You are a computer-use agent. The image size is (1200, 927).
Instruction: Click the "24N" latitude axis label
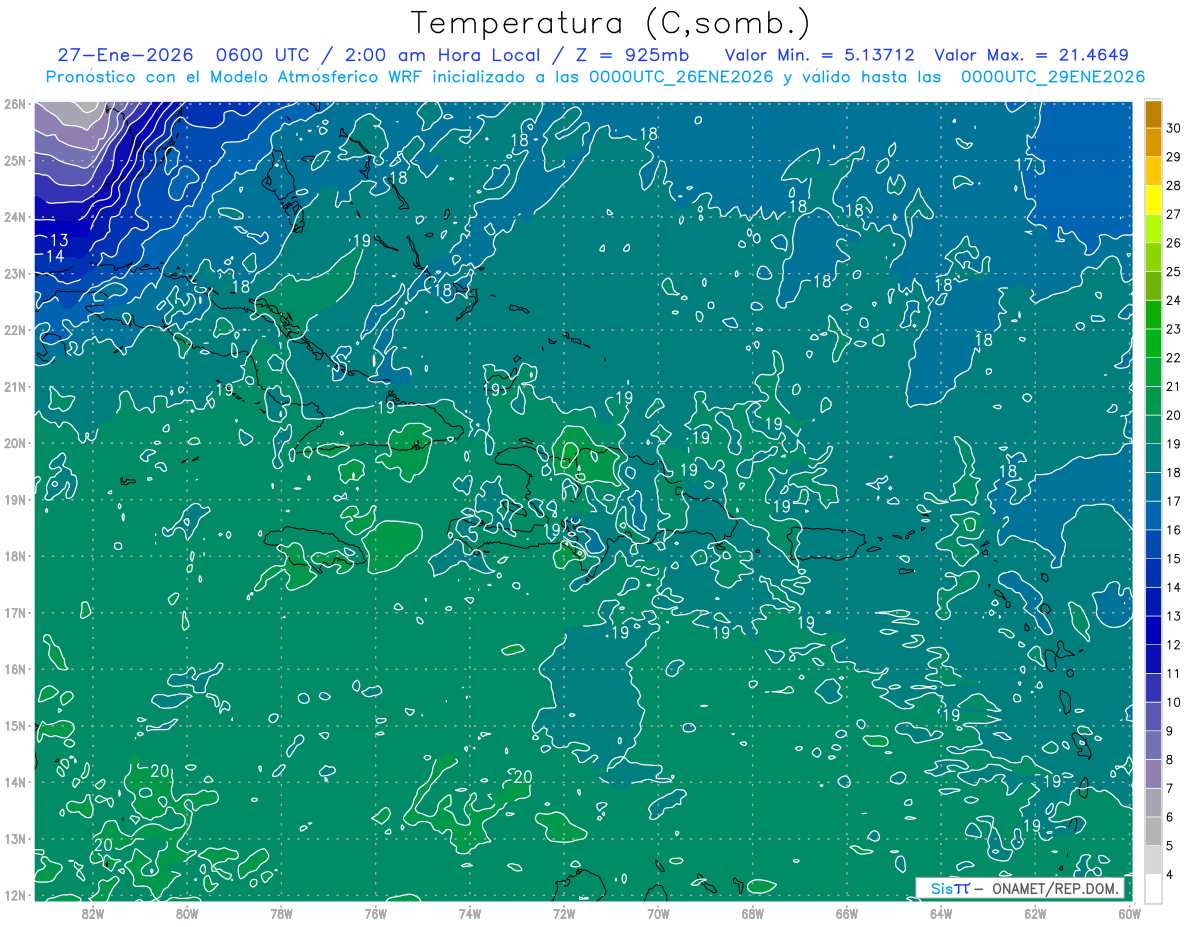pyautogui.click(x=15, y=217)
